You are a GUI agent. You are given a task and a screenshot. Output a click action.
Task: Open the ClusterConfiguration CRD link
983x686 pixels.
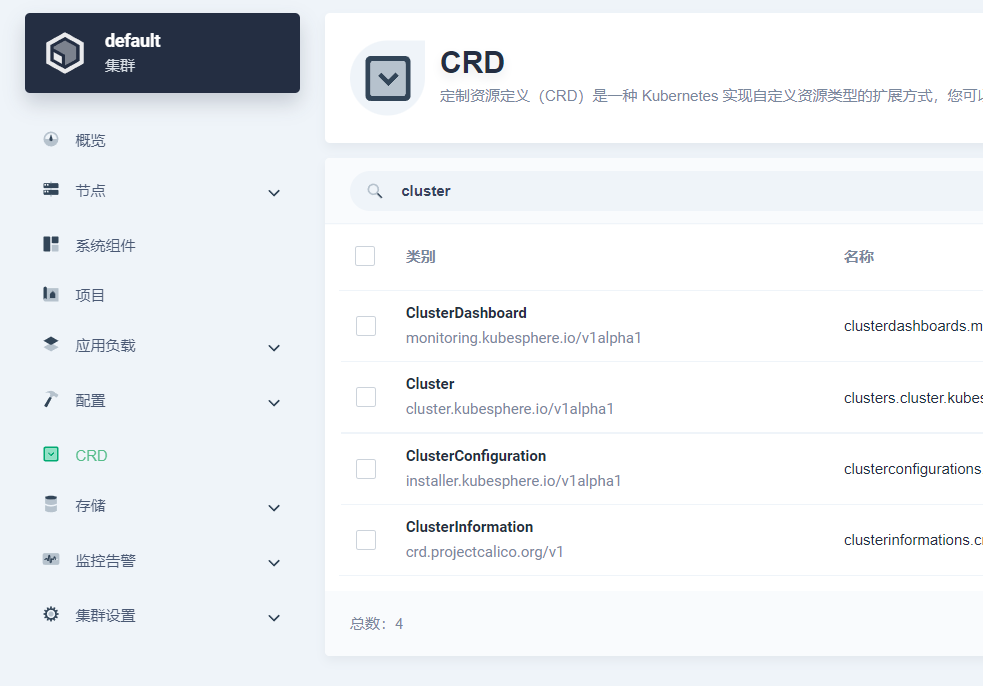[476, 456]
